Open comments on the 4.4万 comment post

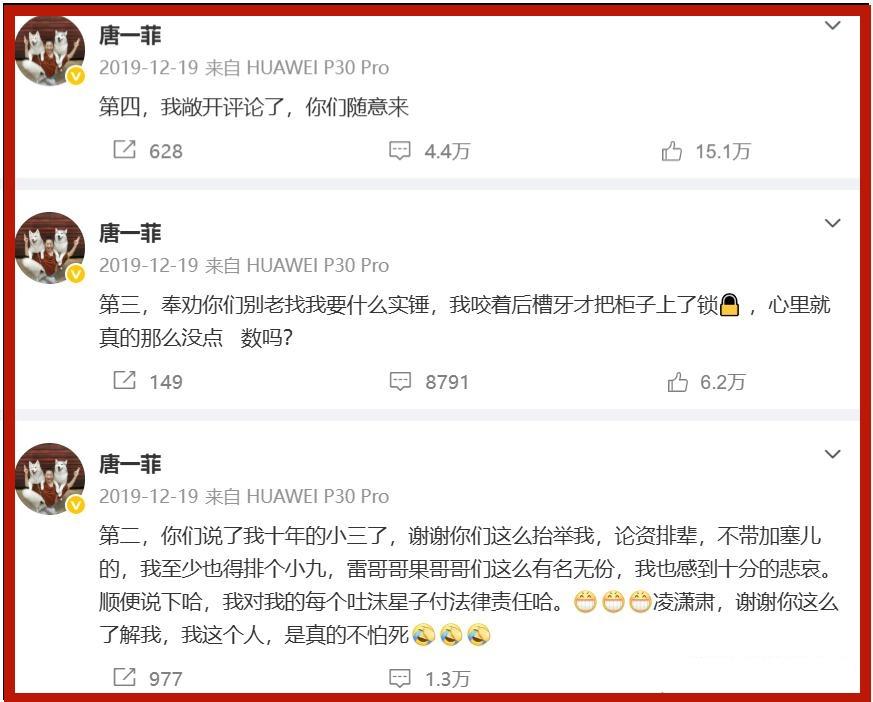[x=429, y=150]
